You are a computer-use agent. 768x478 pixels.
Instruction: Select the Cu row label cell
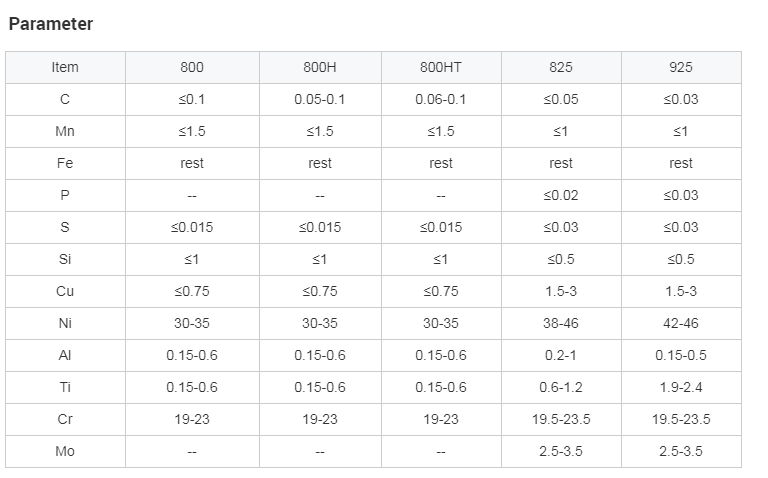(x=65, y=291)
